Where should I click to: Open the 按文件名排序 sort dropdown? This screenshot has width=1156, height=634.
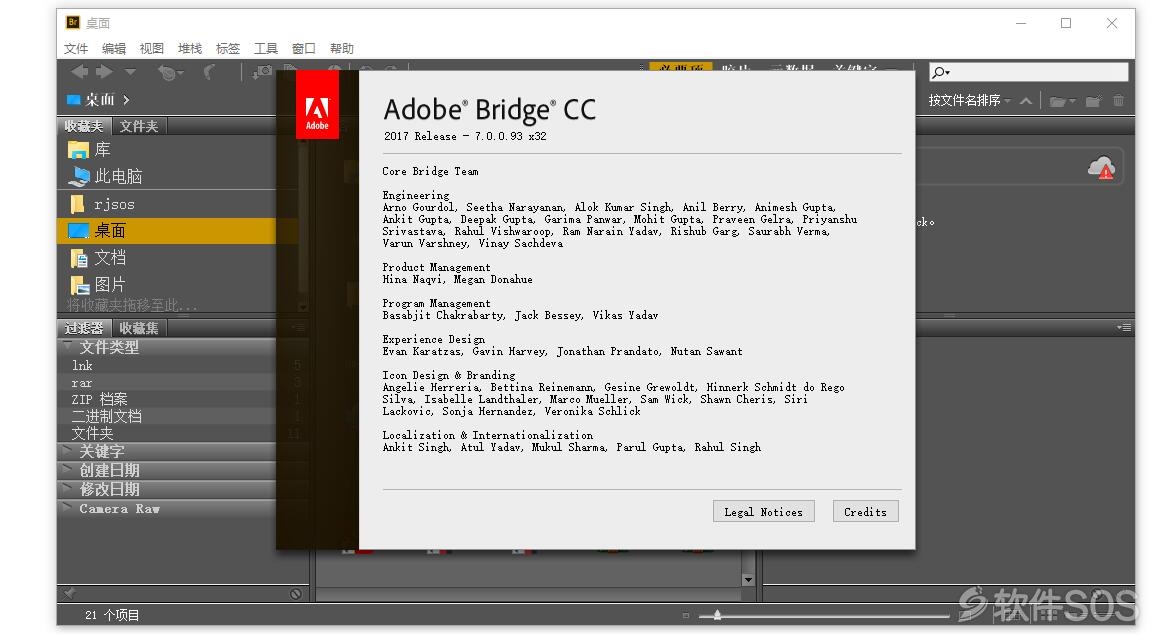pyautogui.click(x=969, y=100)
